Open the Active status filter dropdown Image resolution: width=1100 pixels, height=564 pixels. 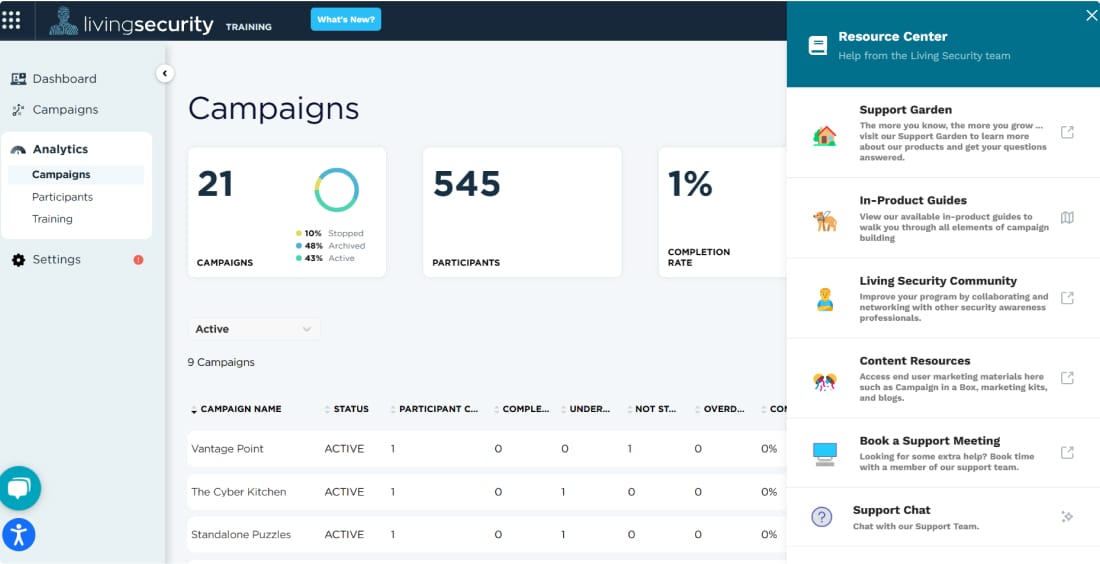point(254,329)
